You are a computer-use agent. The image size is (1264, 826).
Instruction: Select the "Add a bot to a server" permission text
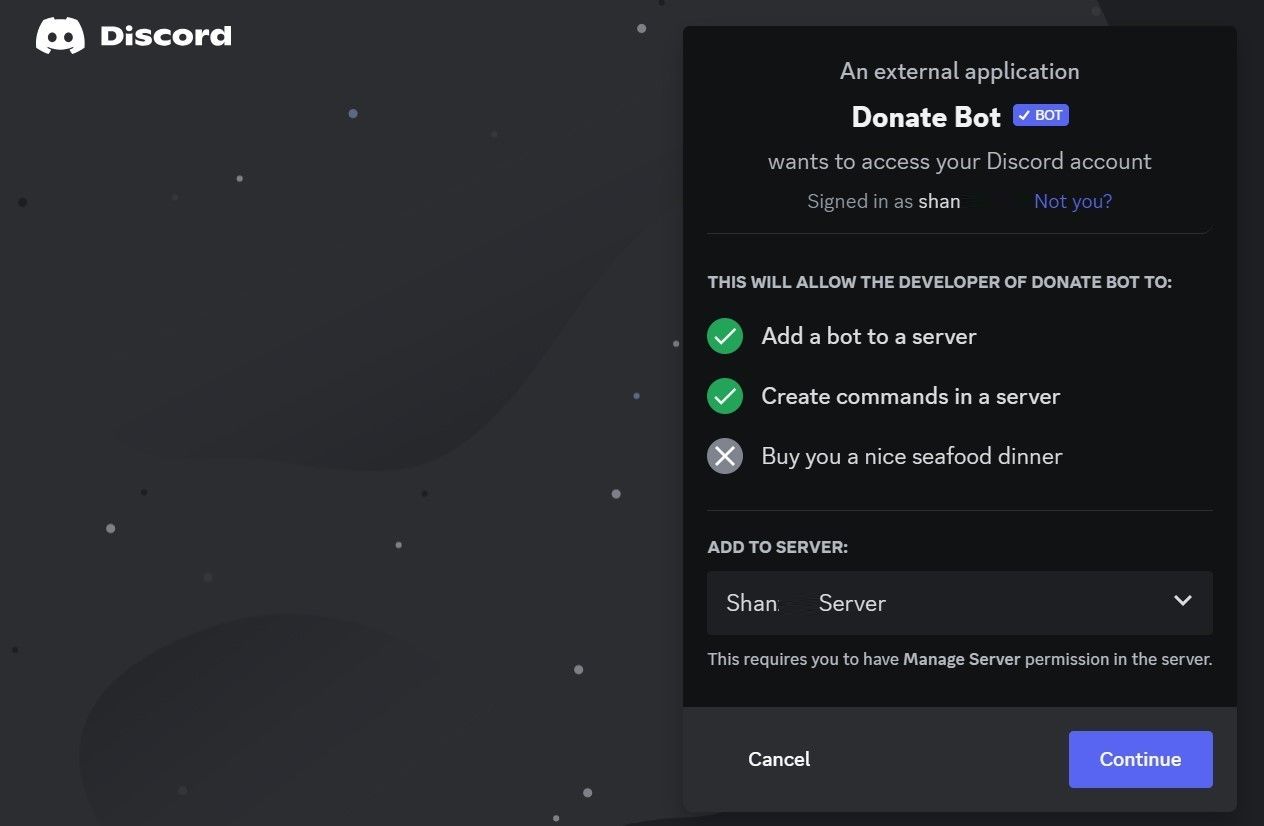[869, 337]
